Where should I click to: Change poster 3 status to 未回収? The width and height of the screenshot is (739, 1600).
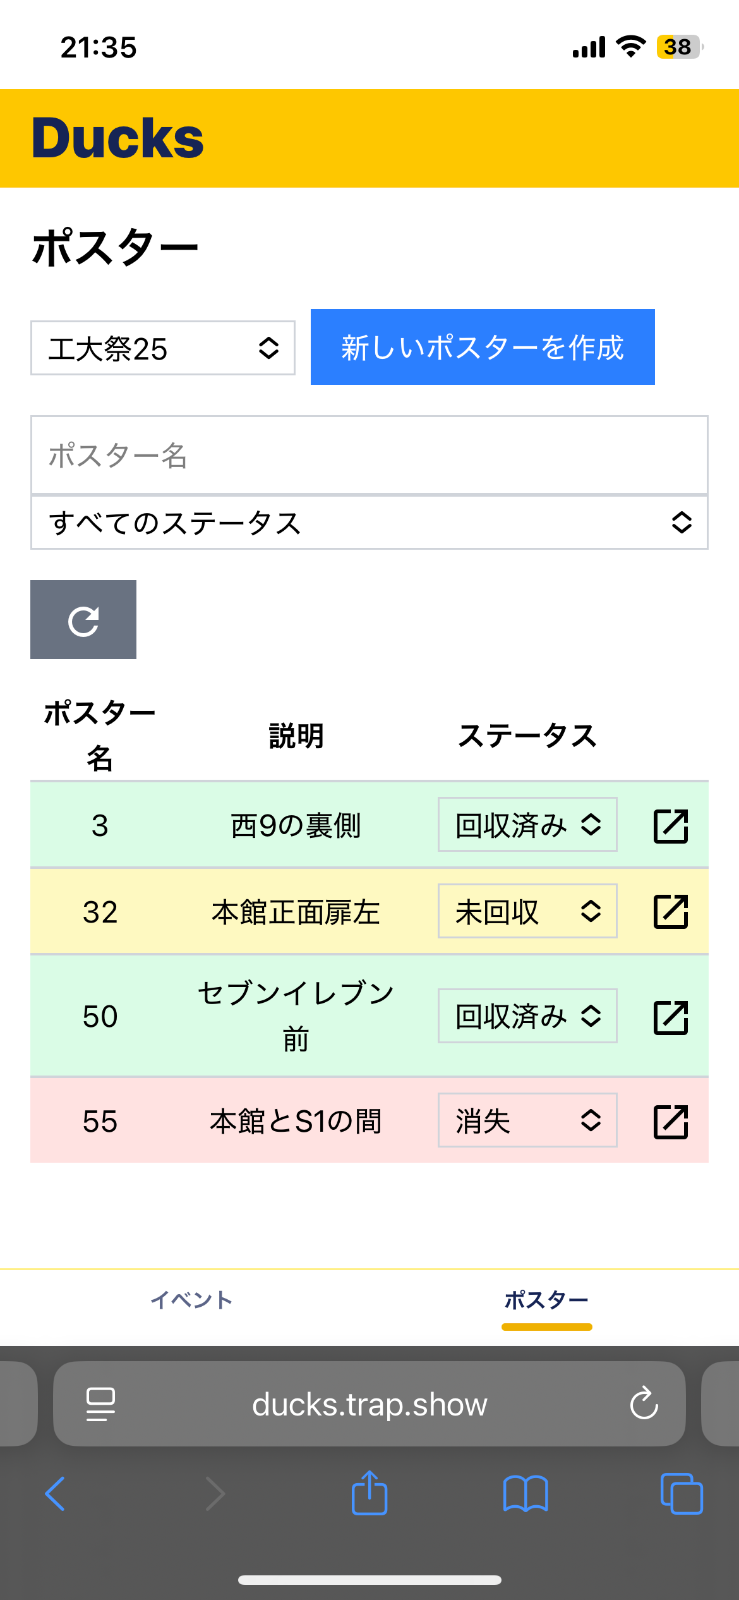coord(527,825)
